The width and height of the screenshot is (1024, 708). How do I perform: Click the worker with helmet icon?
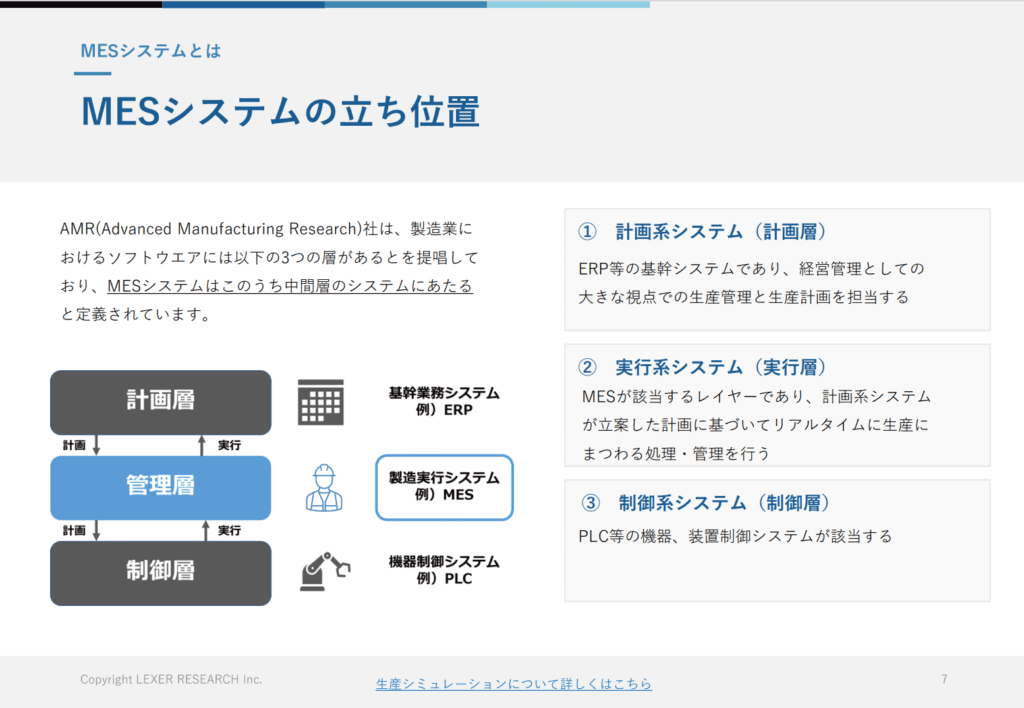[324, 488]
